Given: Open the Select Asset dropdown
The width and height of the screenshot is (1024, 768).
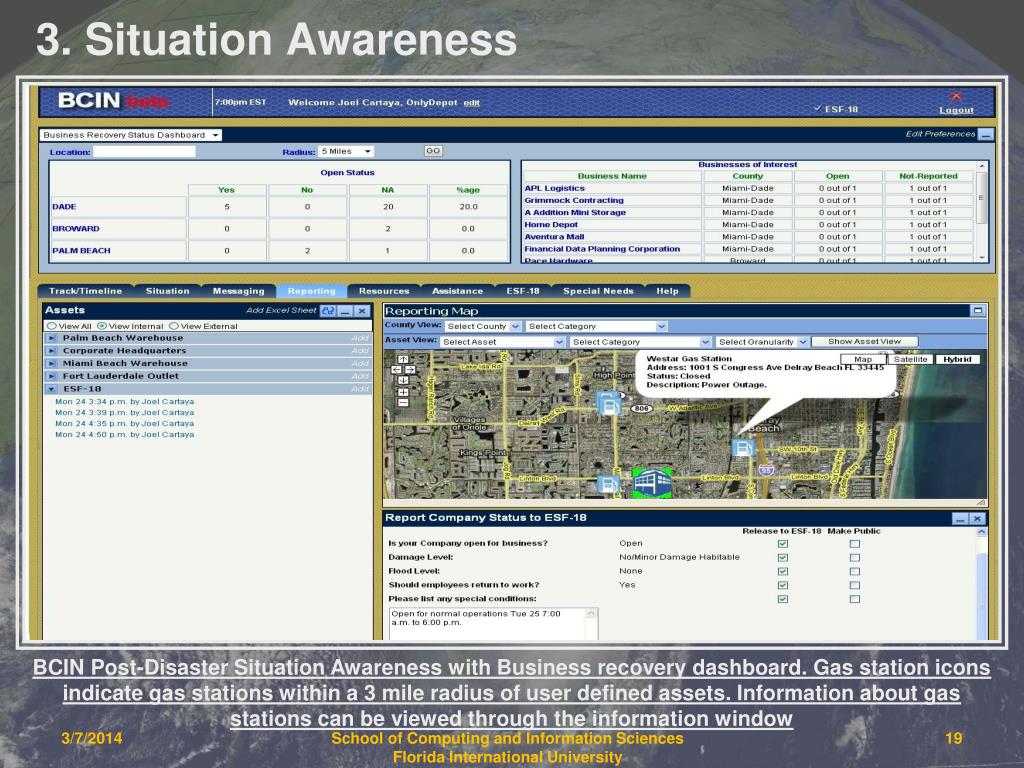Looking at the screenshot, I should (502, 342).
